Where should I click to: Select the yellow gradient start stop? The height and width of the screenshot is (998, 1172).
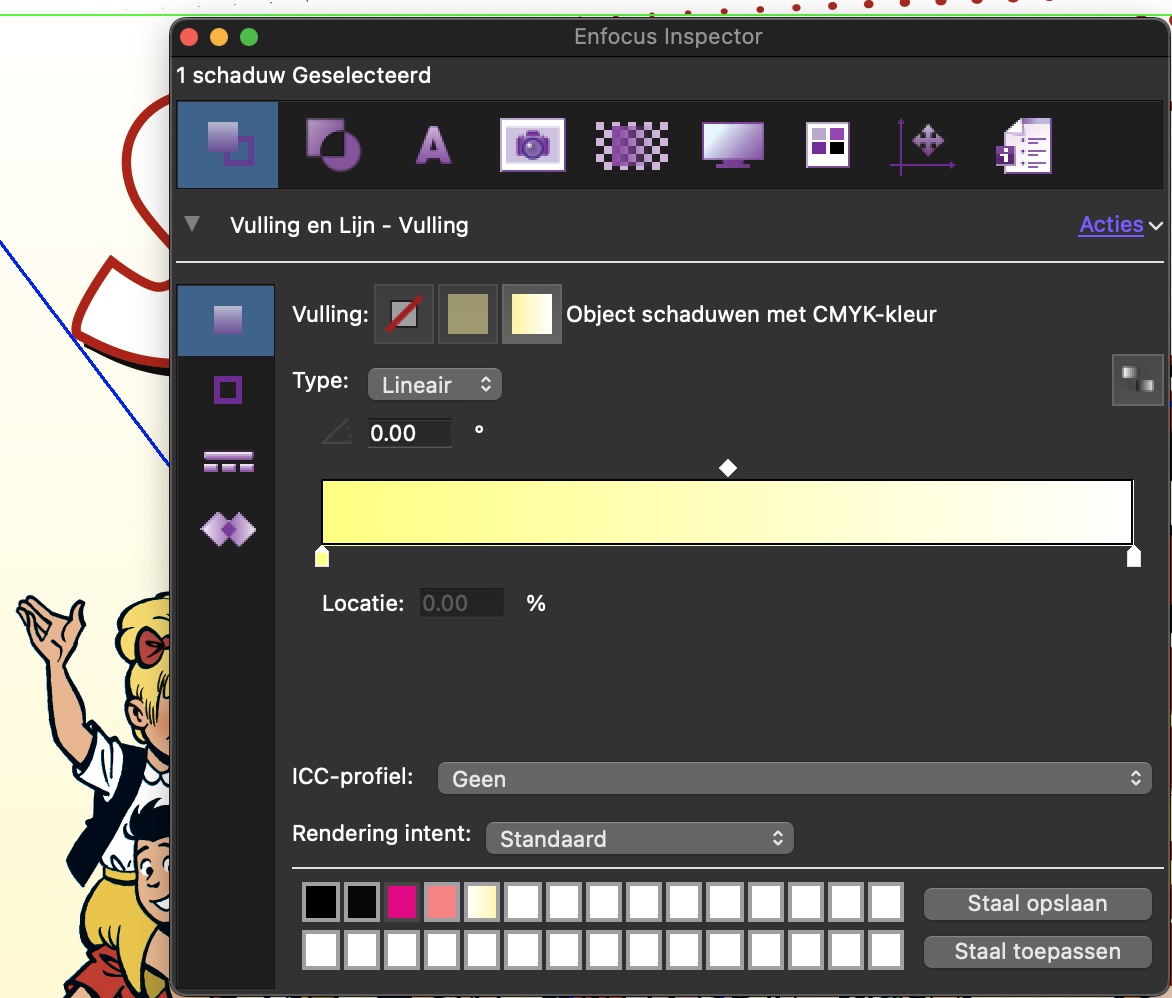point(322,556)
